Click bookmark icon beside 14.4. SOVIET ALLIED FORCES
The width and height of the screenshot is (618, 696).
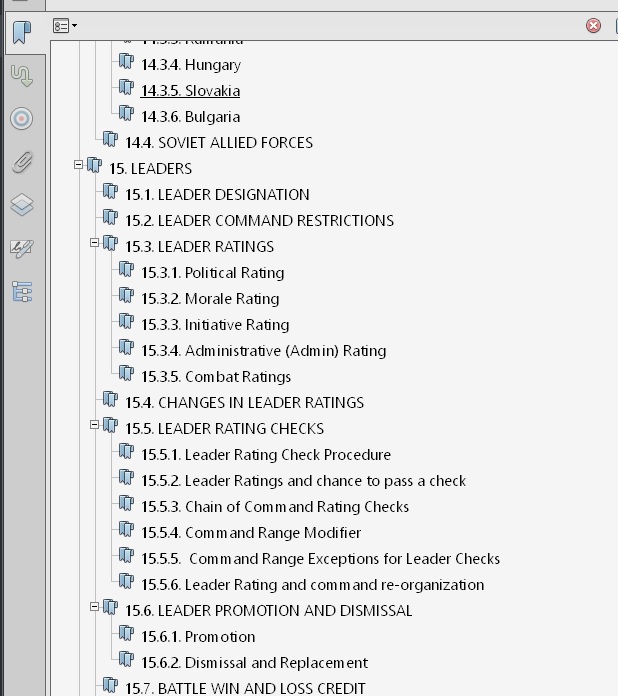click(x=110, y=139)
